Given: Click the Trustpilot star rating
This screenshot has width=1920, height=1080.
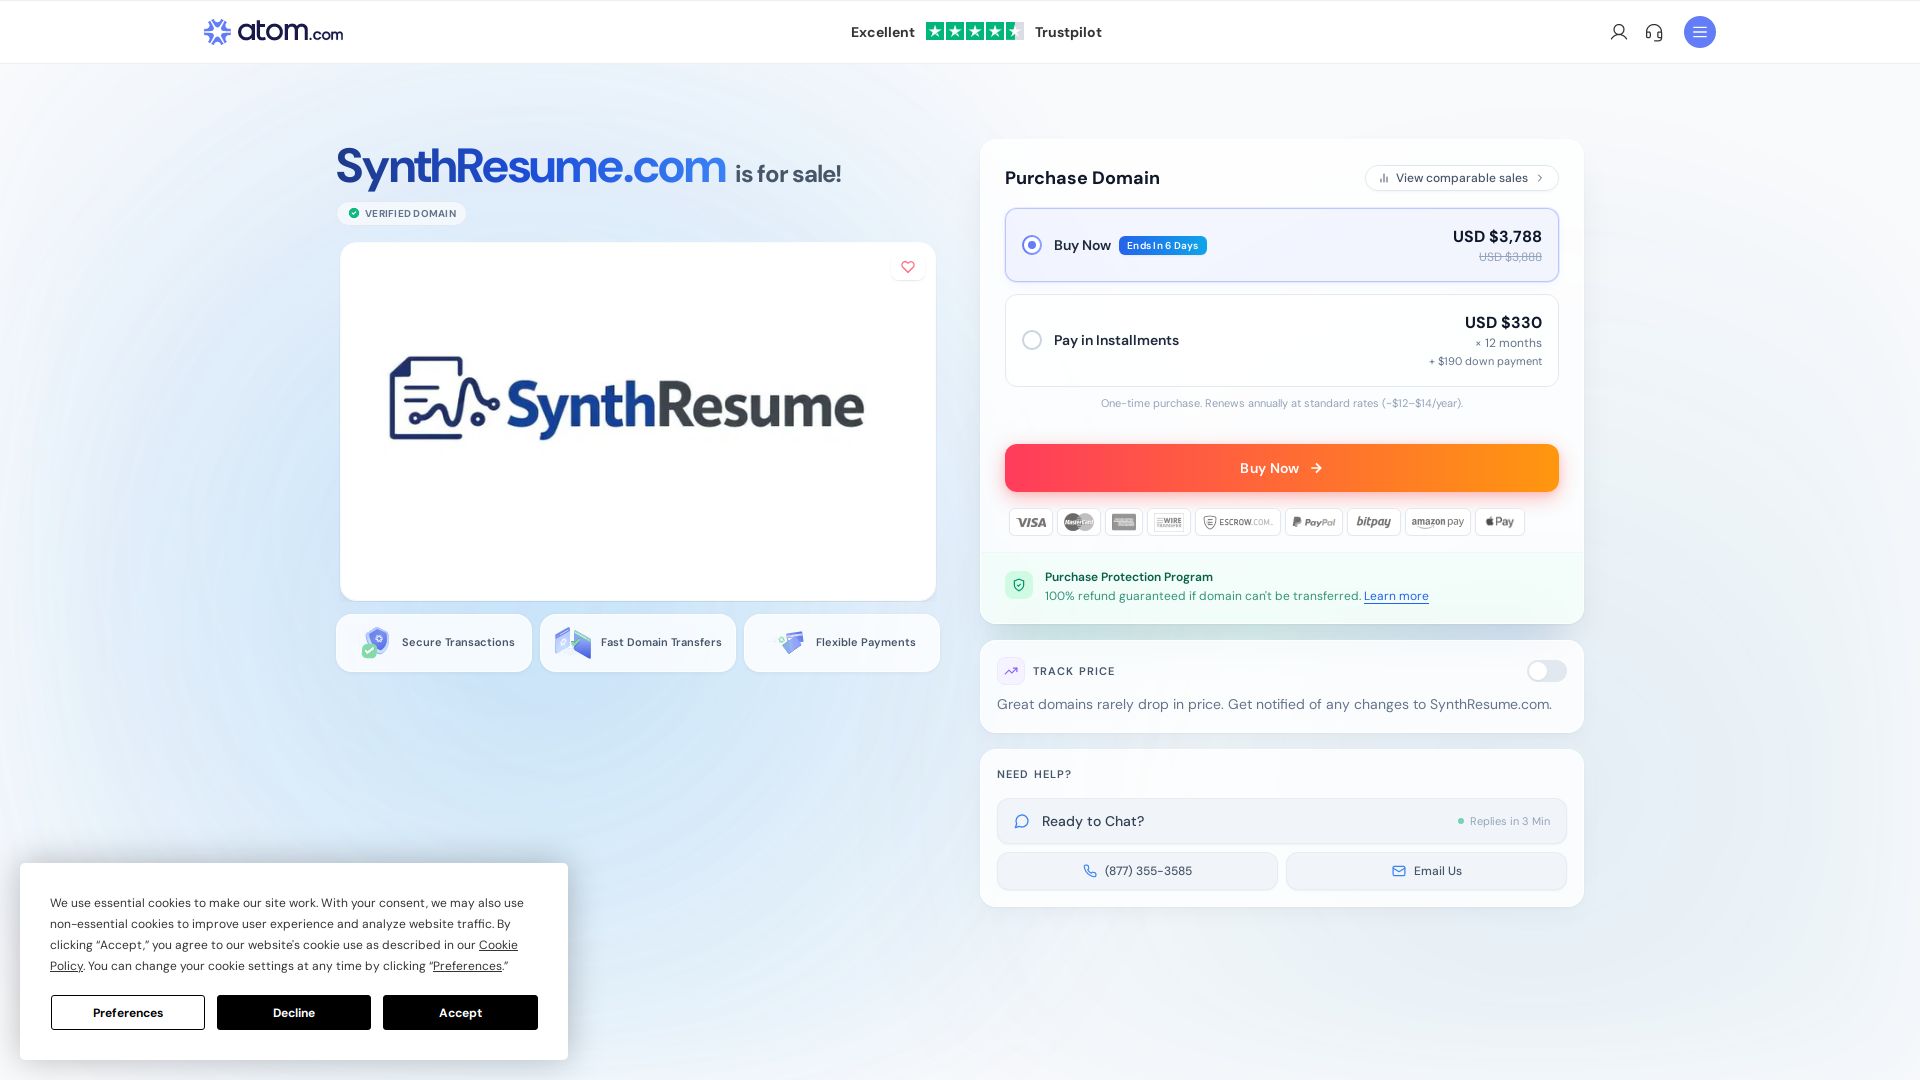Looking at the screenshot, I should (x=974, y=31).
